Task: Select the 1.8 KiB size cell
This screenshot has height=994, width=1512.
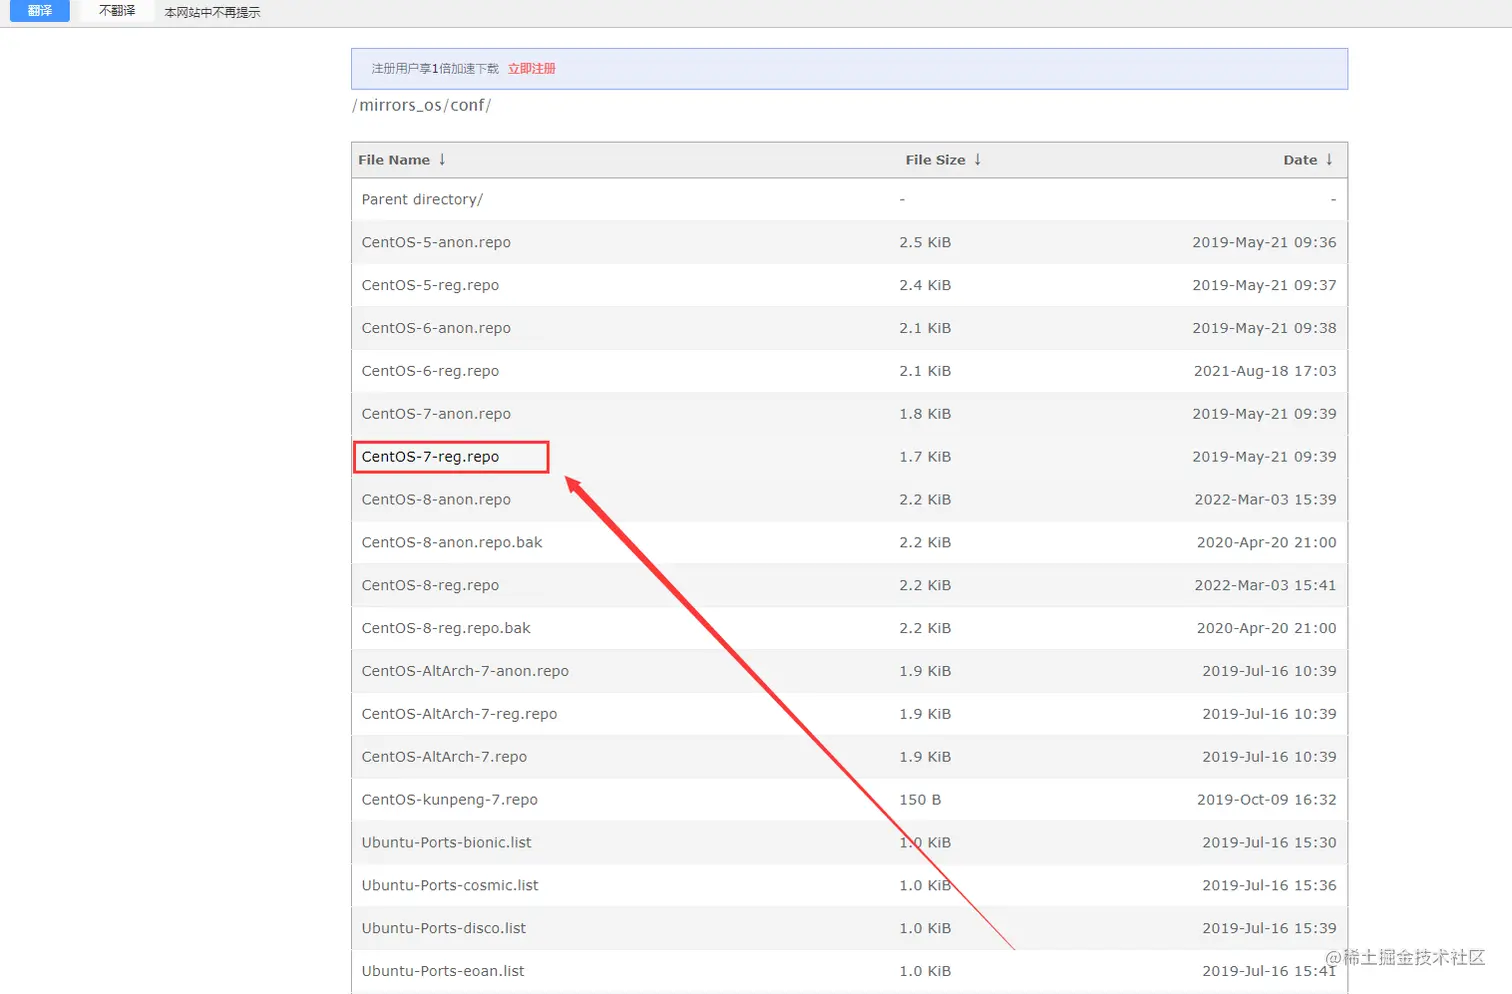Action: (925, 415)
